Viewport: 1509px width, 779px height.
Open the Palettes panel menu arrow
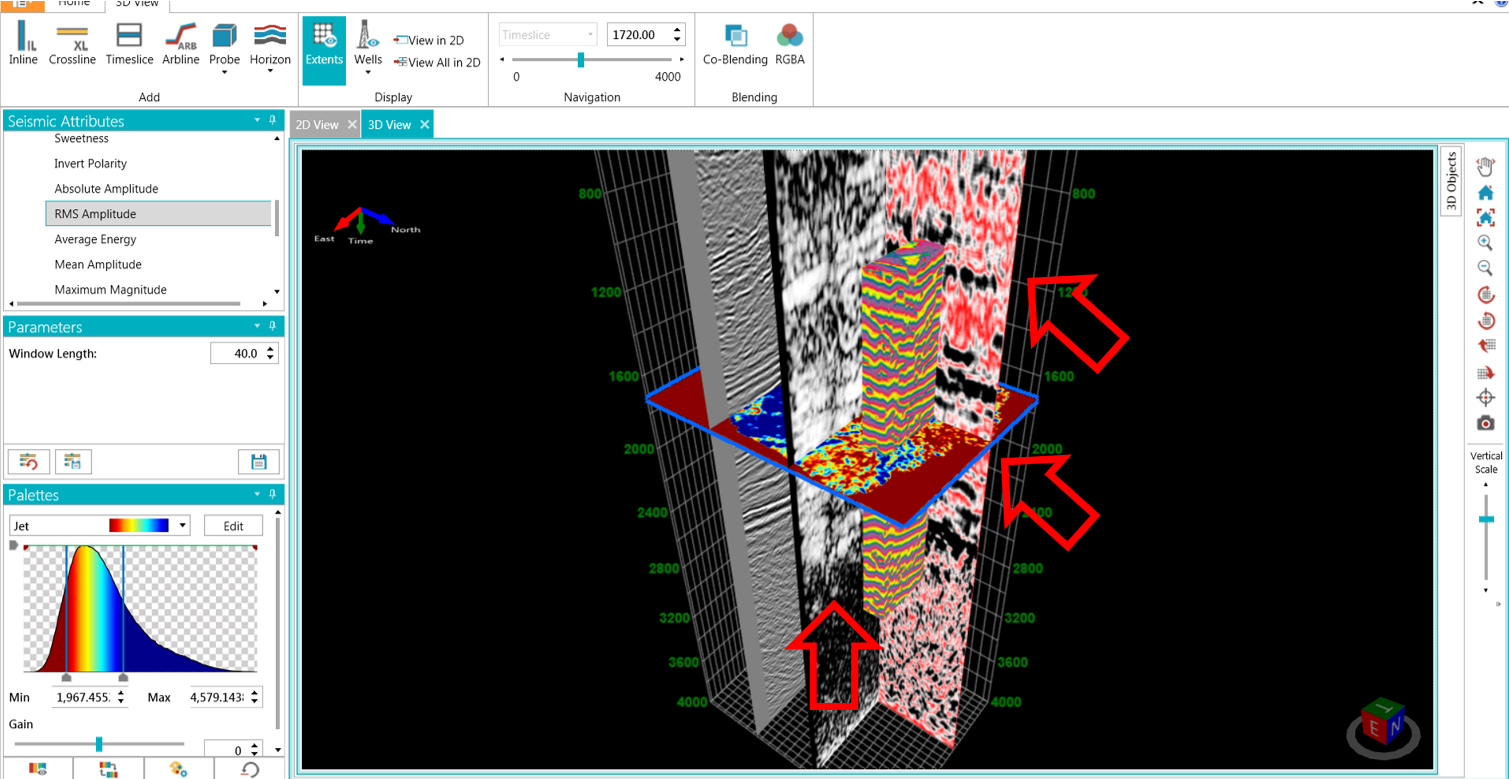257,495
